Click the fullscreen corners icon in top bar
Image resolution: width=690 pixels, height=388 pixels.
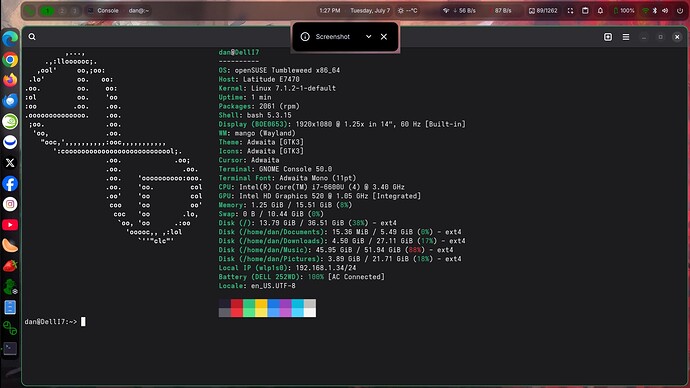pyautogui.click(x=570, y=11)
